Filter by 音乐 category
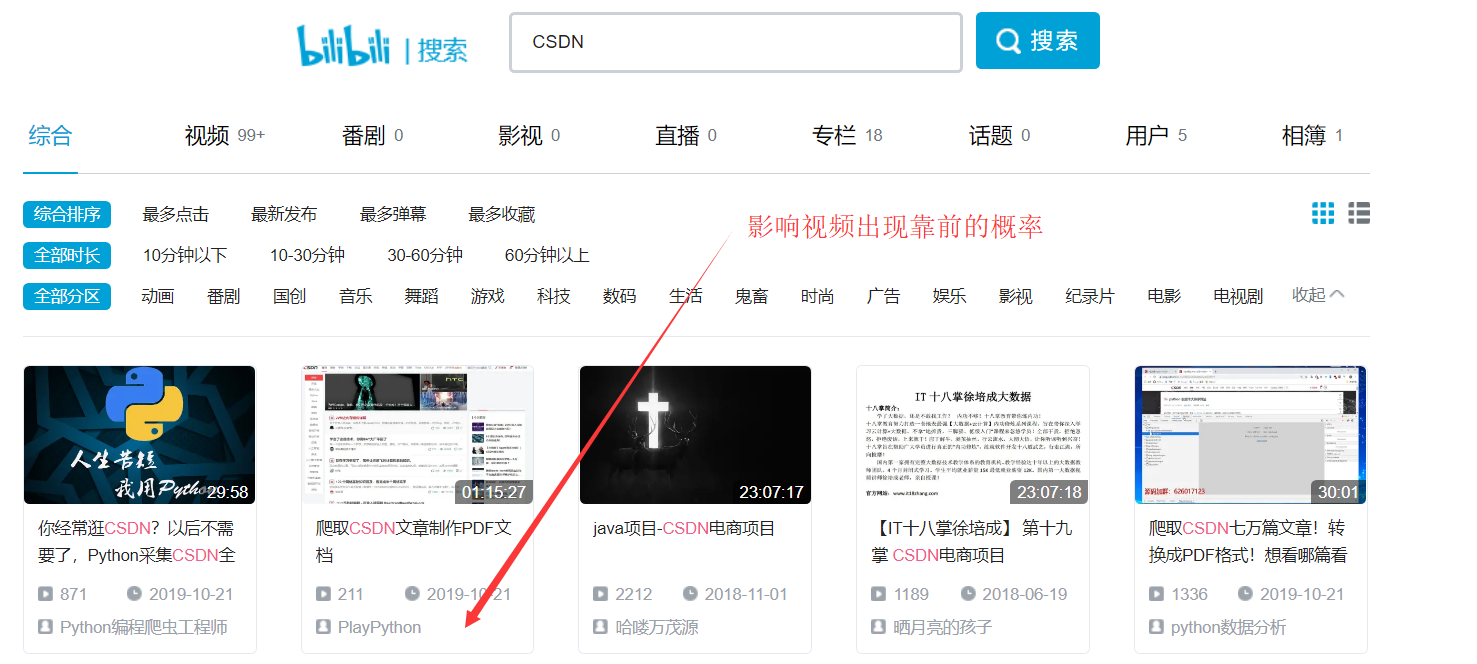Viewport: 1477px width, 664px height. point(356,296)
